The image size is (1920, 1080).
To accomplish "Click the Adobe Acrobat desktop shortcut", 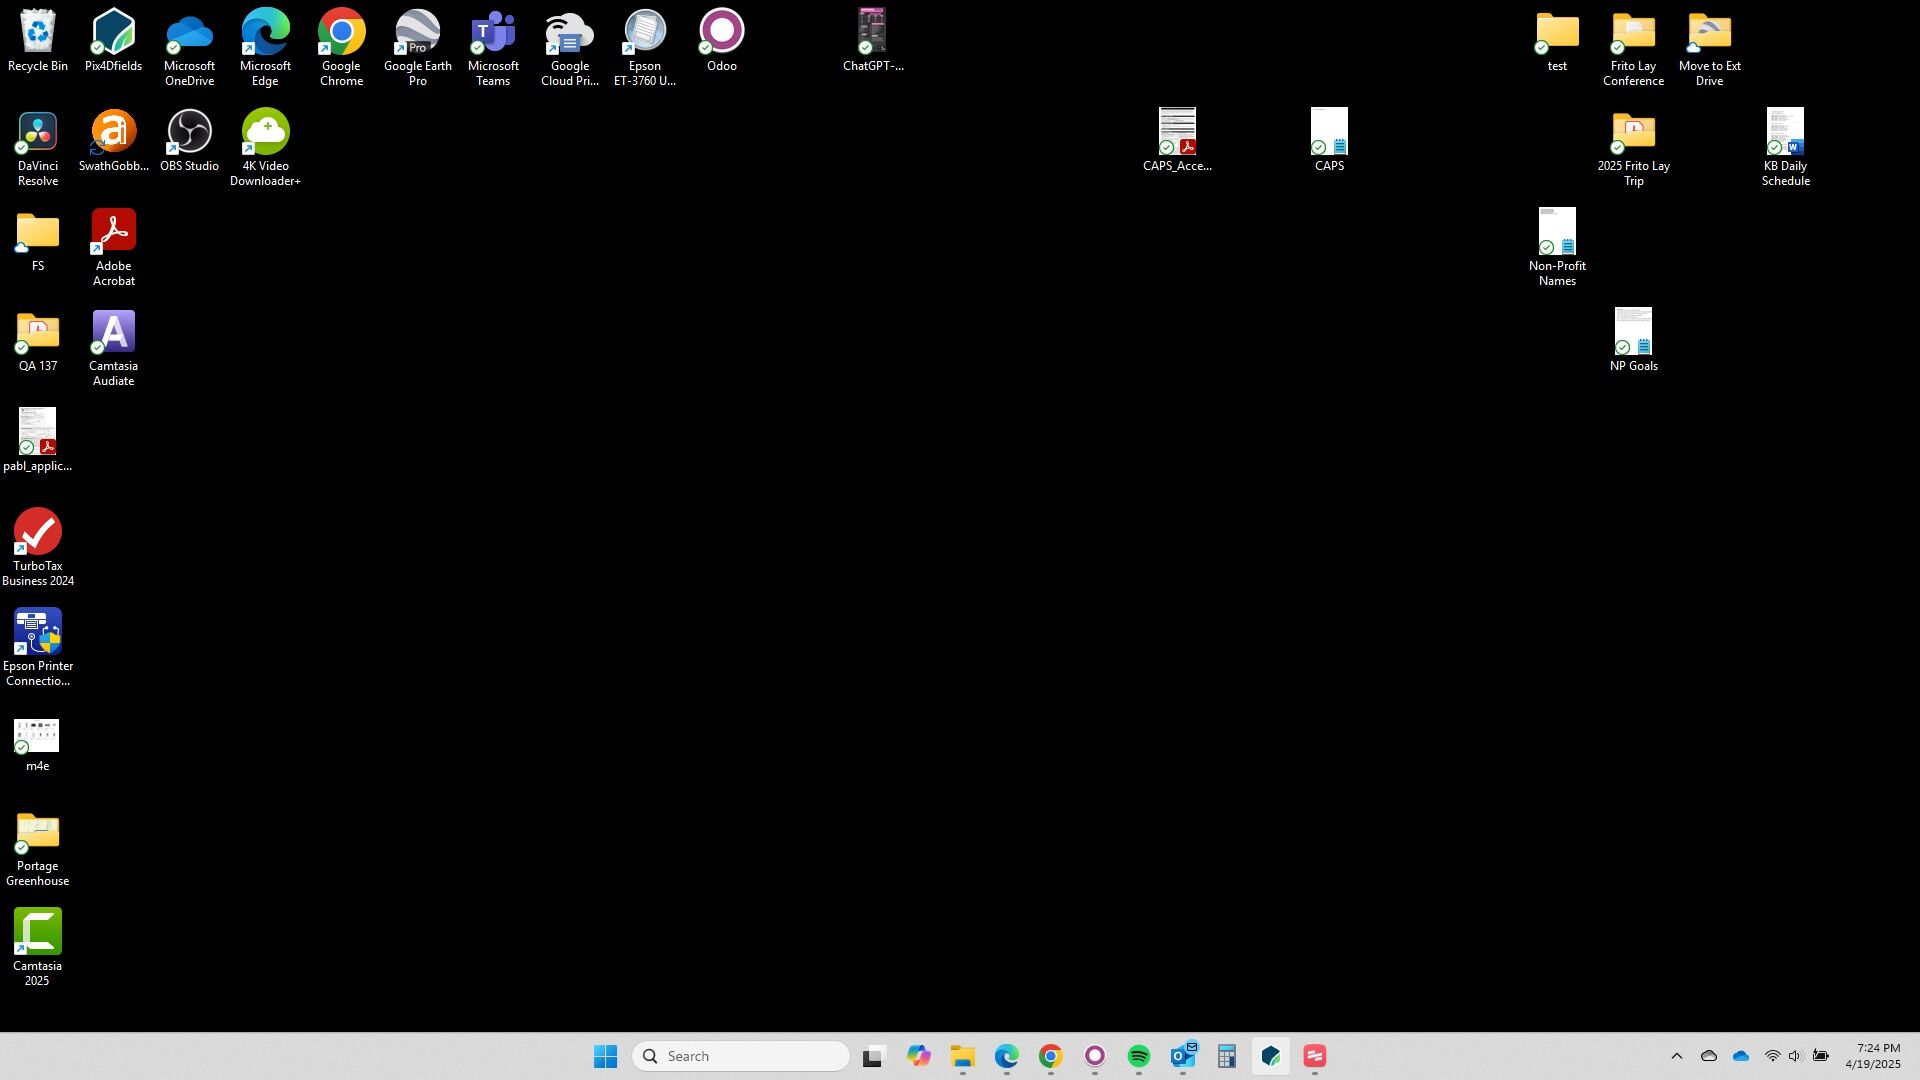I will coord(113,233).
